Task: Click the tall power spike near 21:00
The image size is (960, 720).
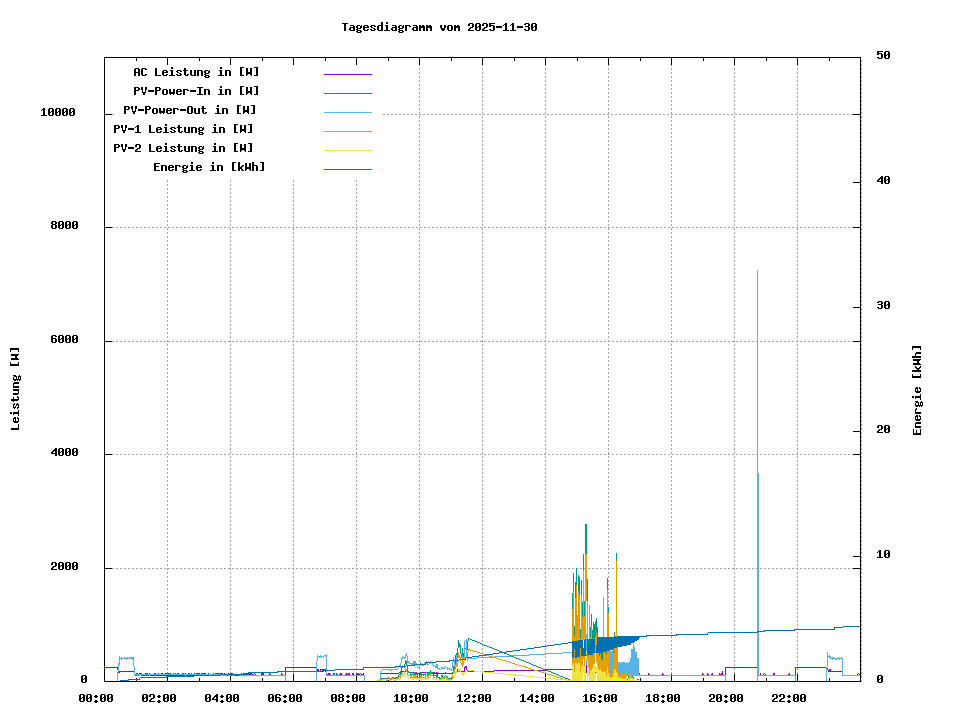Action: point(758,400)
